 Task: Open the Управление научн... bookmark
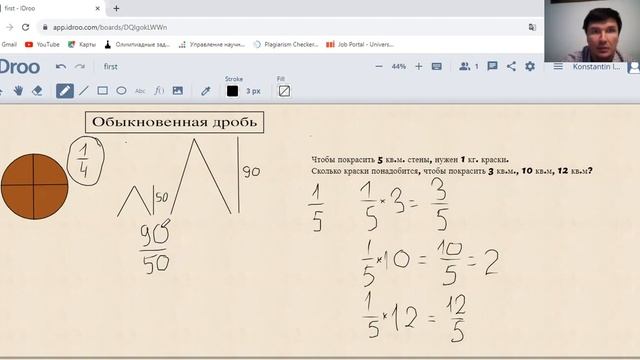tap(212, 44)
